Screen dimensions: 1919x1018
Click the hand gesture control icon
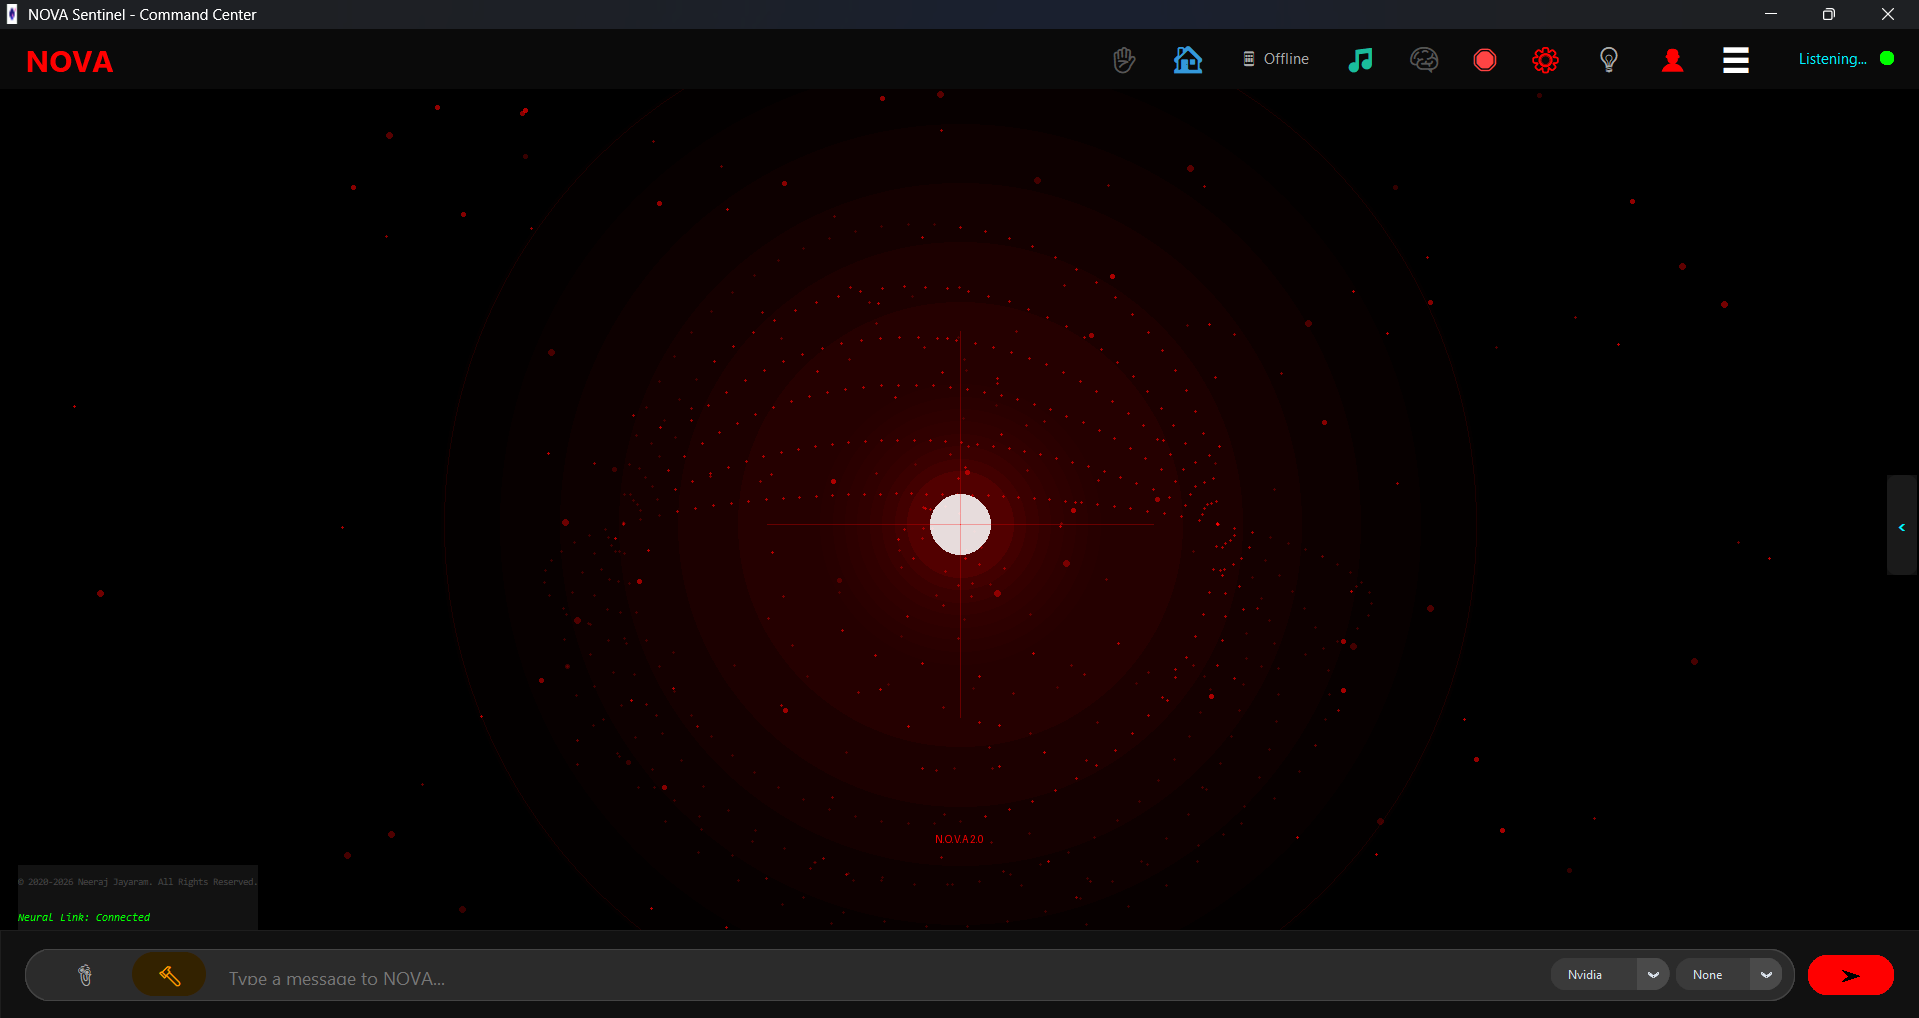pos(1124,60)
